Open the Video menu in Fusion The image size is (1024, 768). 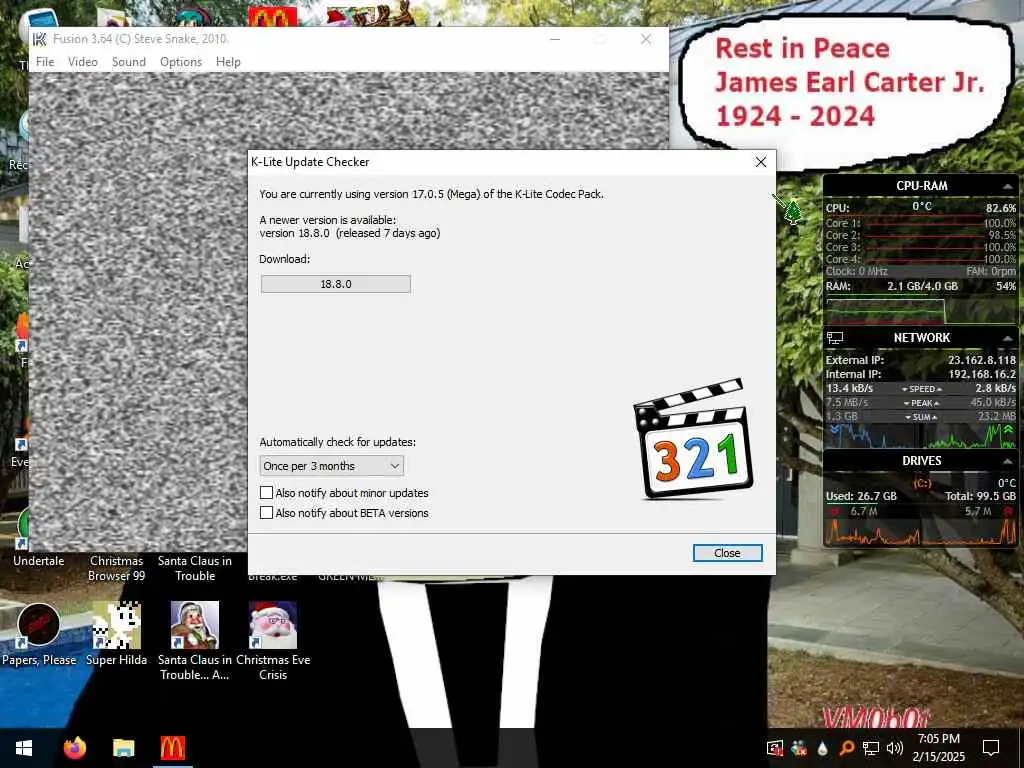(82, 61)
